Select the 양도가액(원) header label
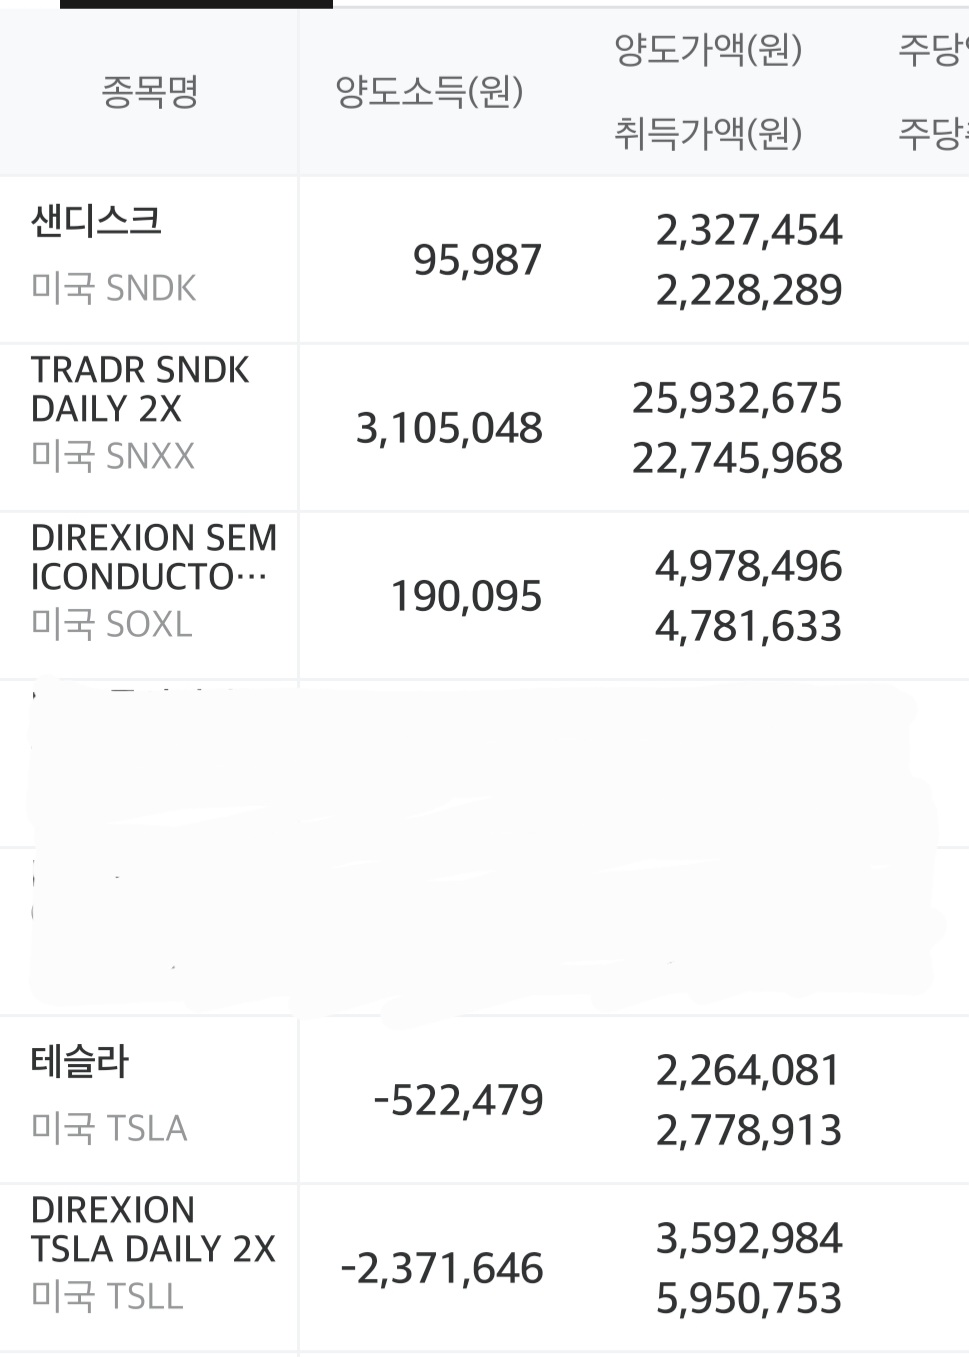 [708, 49]
